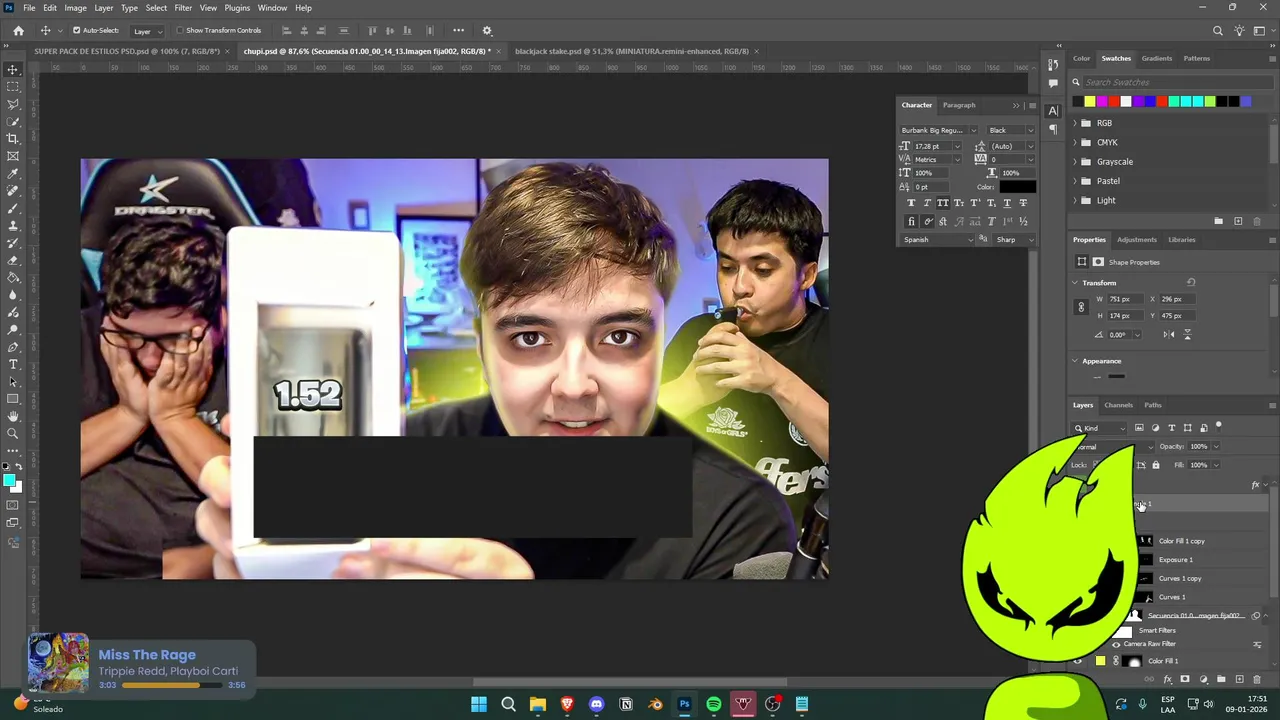Select the Eraser tool
The height and width of the screenshot is (720, 1280).
tap(13, 260)
